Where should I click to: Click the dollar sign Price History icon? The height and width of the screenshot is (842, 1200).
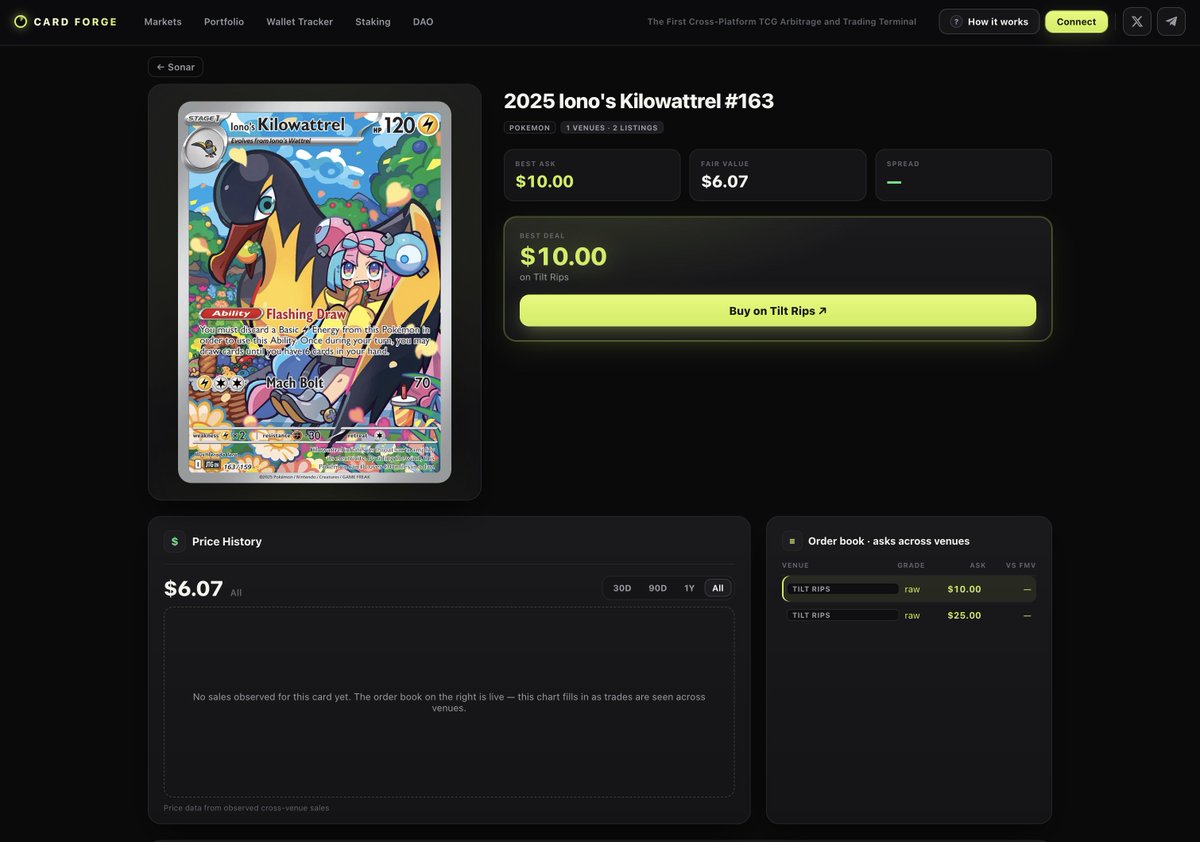tap(175, 541)
